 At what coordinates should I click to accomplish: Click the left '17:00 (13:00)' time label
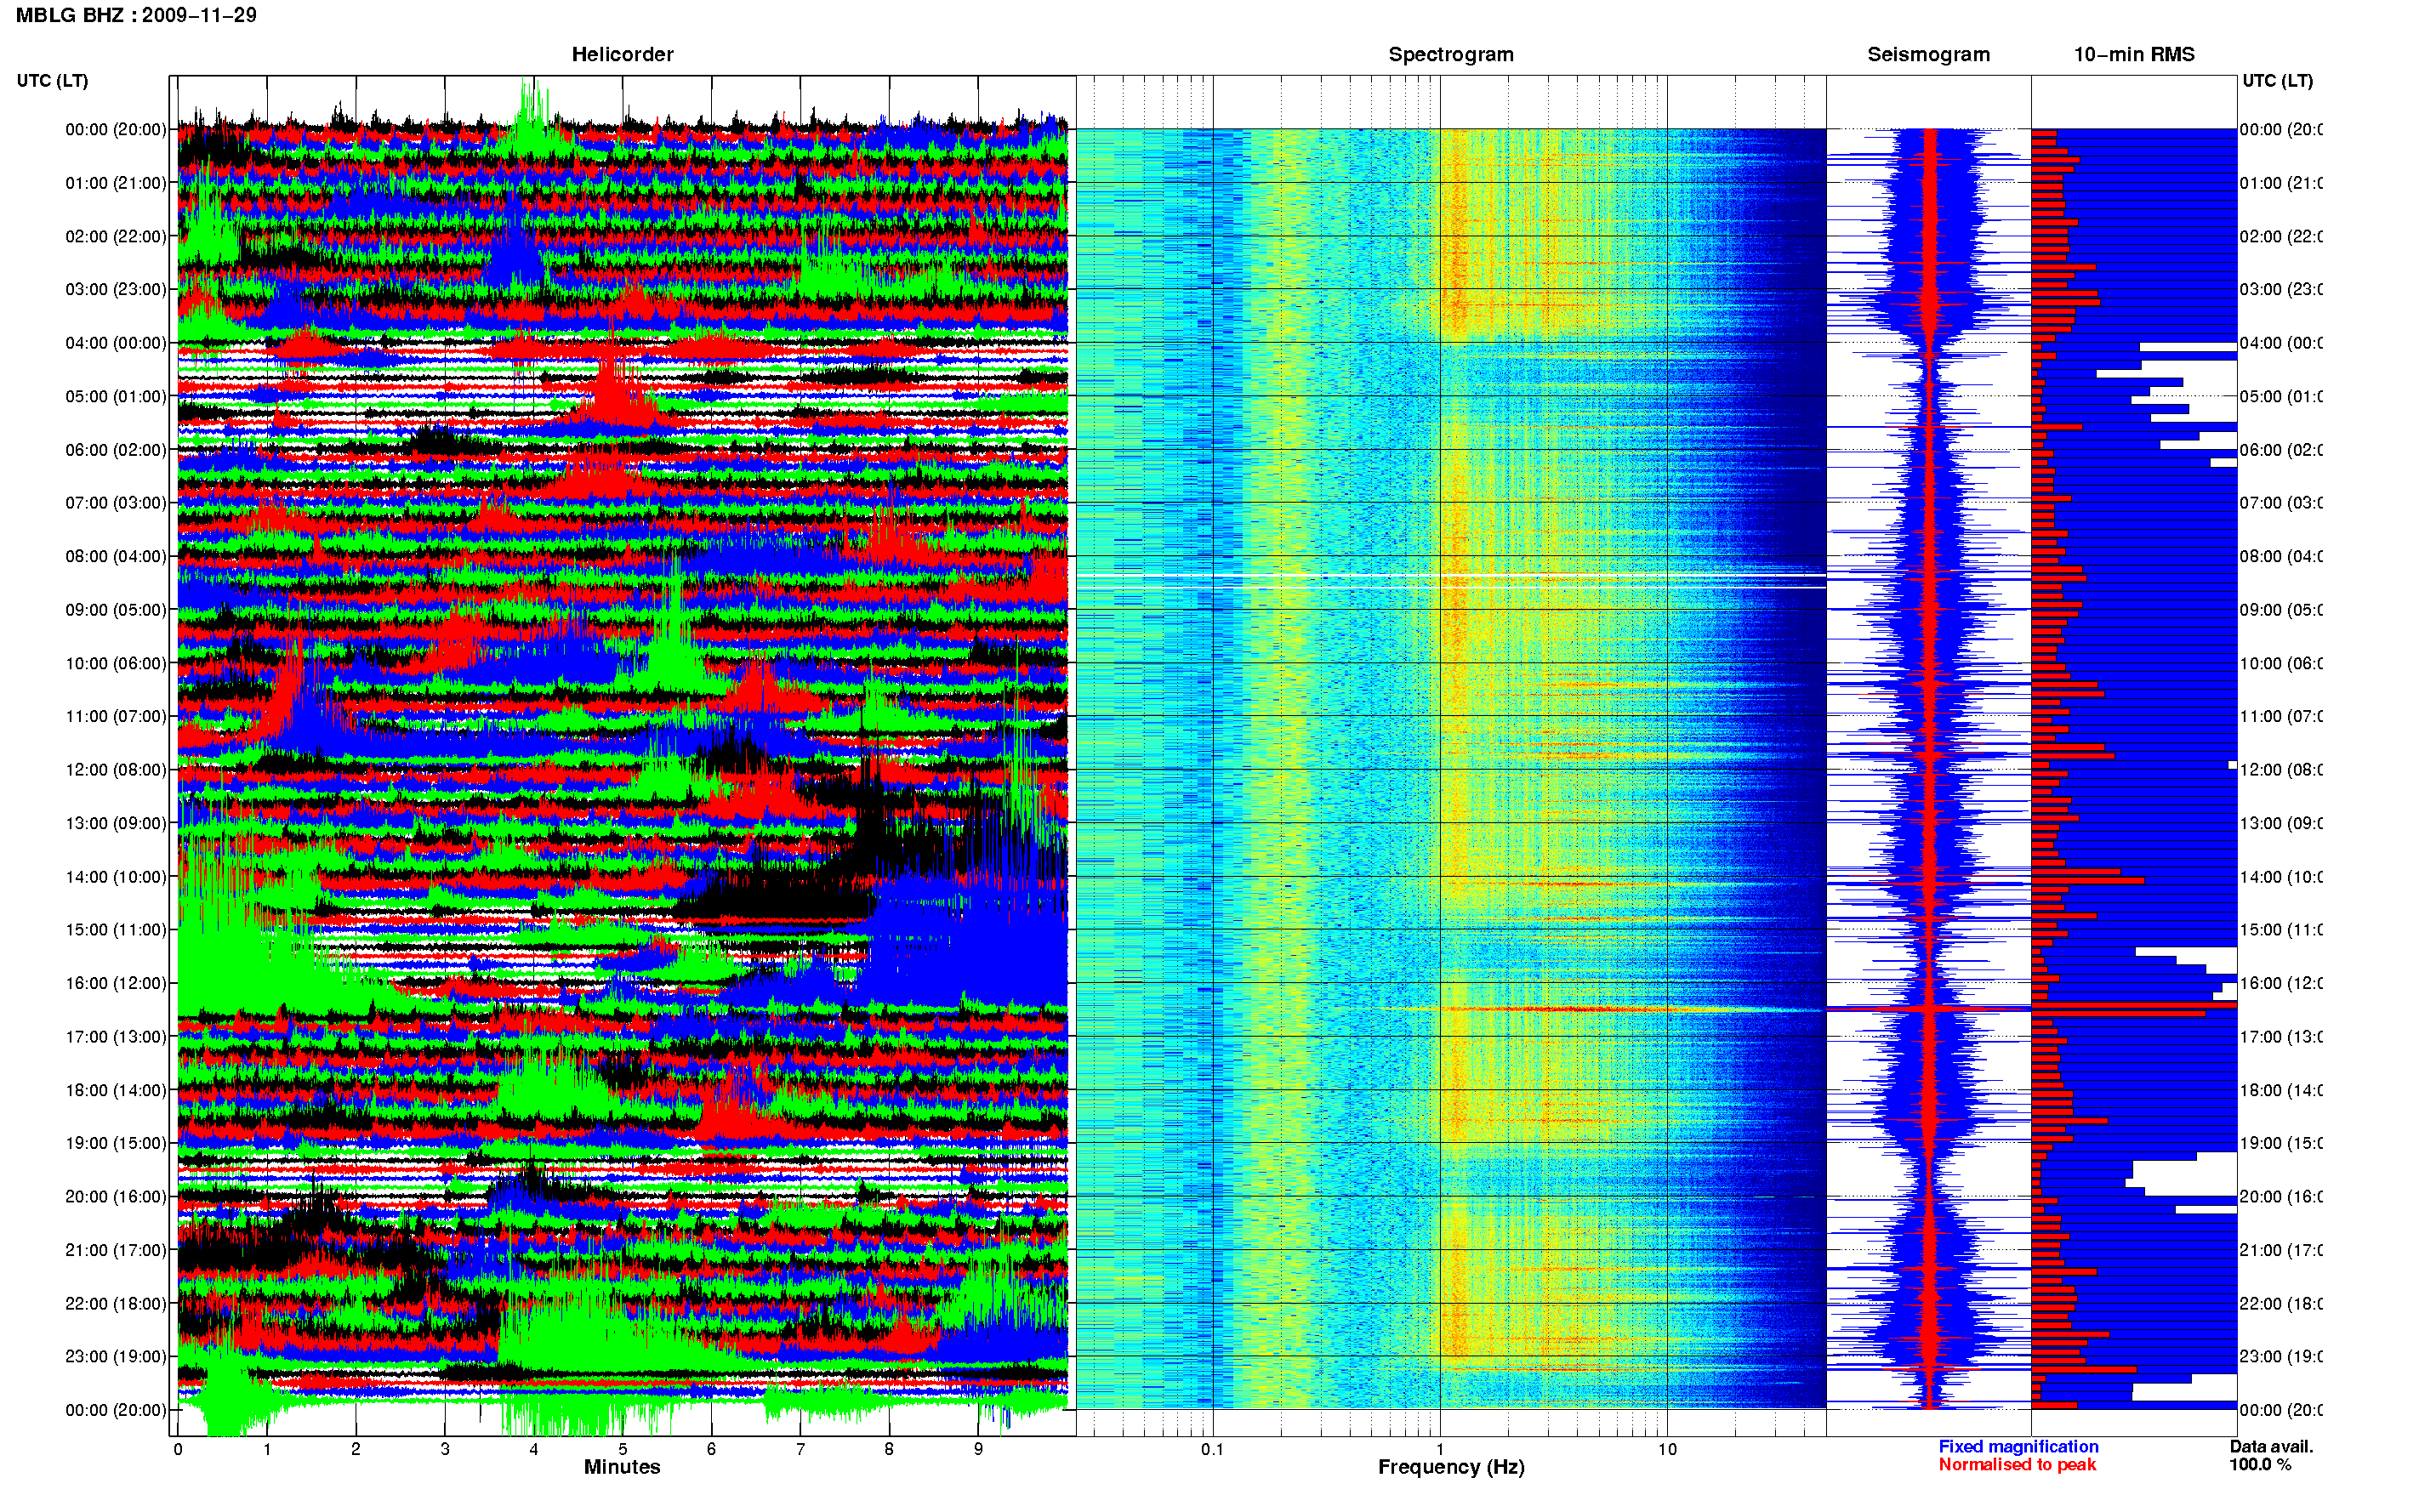[116, 1037]
